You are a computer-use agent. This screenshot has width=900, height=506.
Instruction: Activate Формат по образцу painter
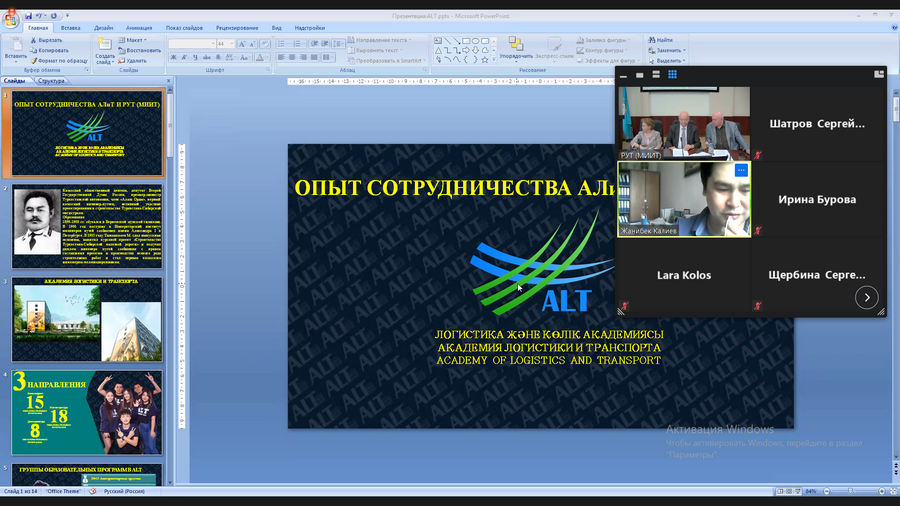[x=59, y=61]
